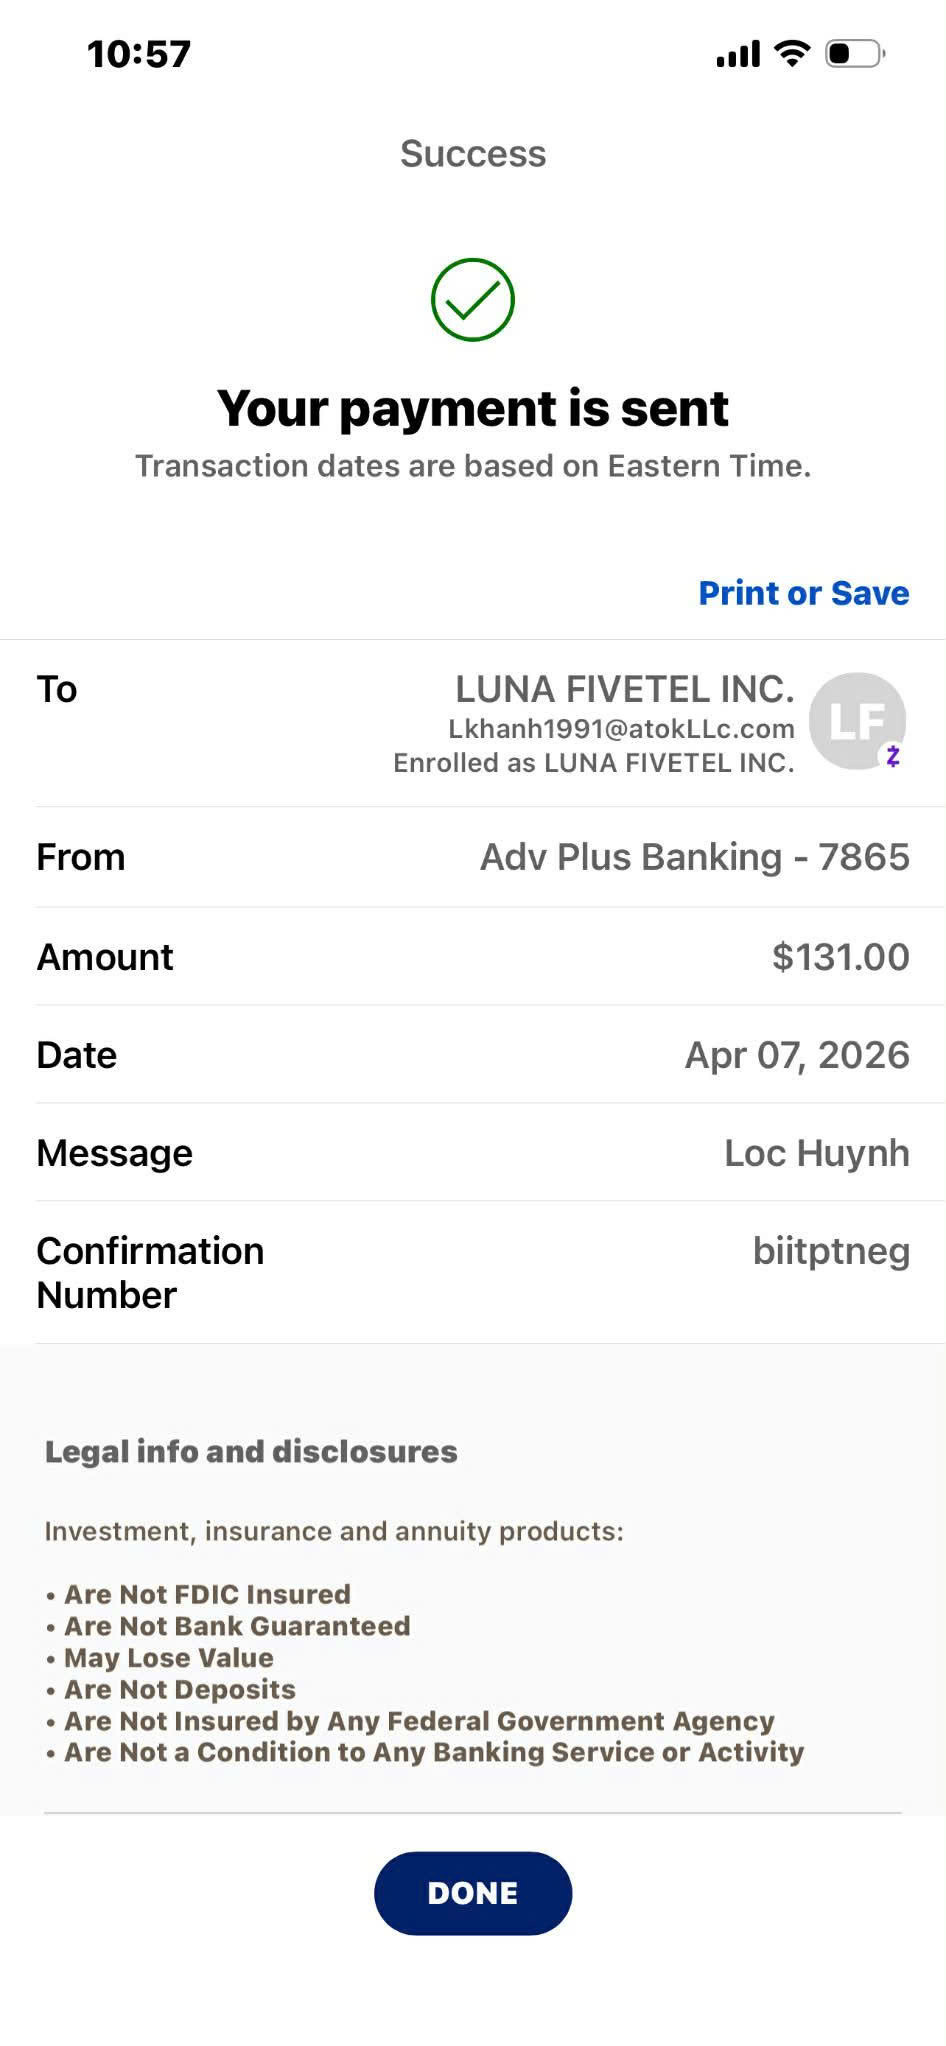Tap the purple Zelle badge icon
946x2046 pixels.
pos(893,756)
